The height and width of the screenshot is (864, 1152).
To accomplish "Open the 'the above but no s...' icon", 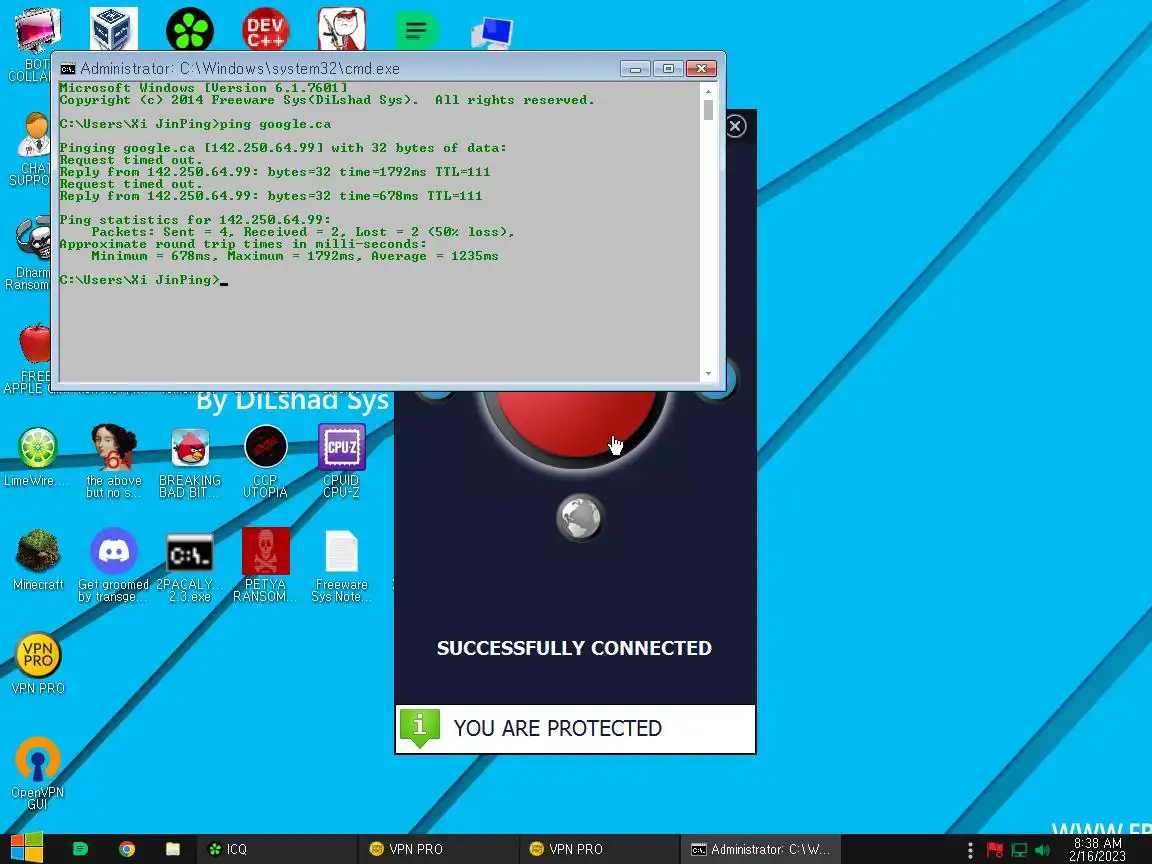I will point(114,461).
